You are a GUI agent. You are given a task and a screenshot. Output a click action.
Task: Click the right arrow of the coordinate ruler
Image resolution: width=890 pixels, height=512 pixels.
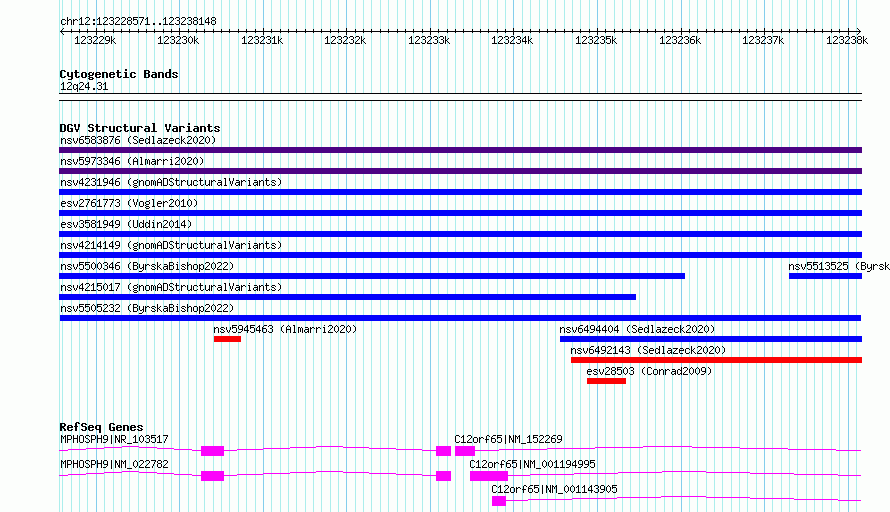click(x=859, y=31)
